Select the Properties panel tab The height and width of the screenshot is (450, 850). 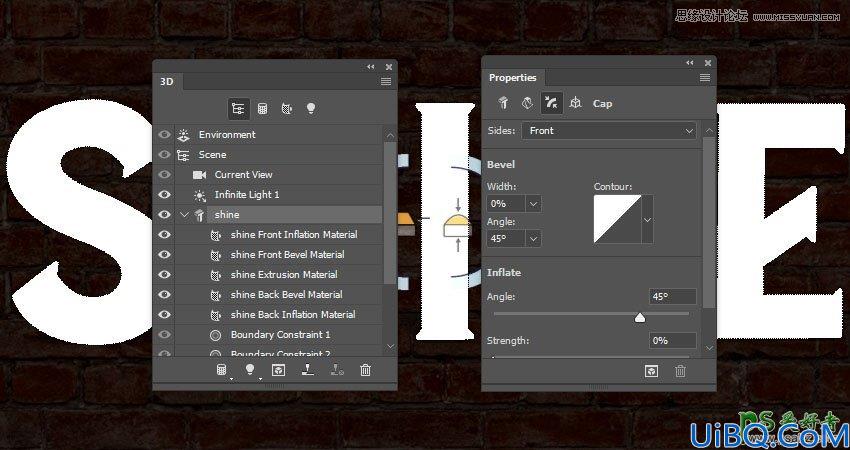pyautogui.click(x=513, y=78)
